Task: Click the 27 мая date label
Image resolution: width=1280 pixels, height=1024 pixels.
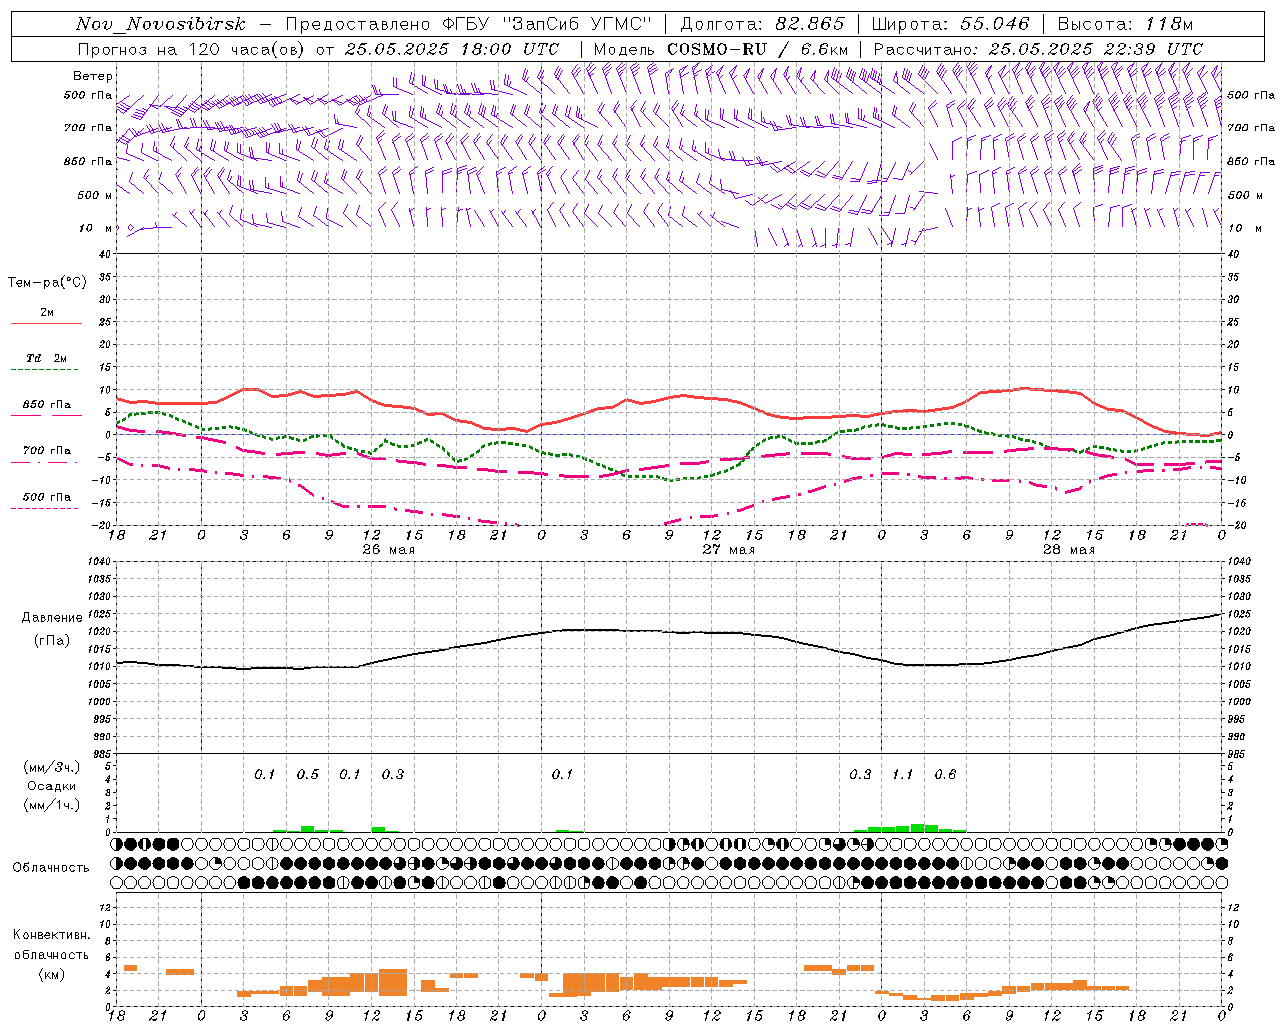Action: [729, 550]
